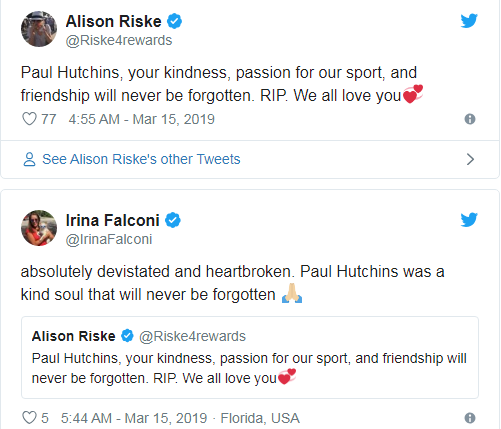Open the info icon on Irina Falconi's tweet
501x429 pixels.
point(470,418)
